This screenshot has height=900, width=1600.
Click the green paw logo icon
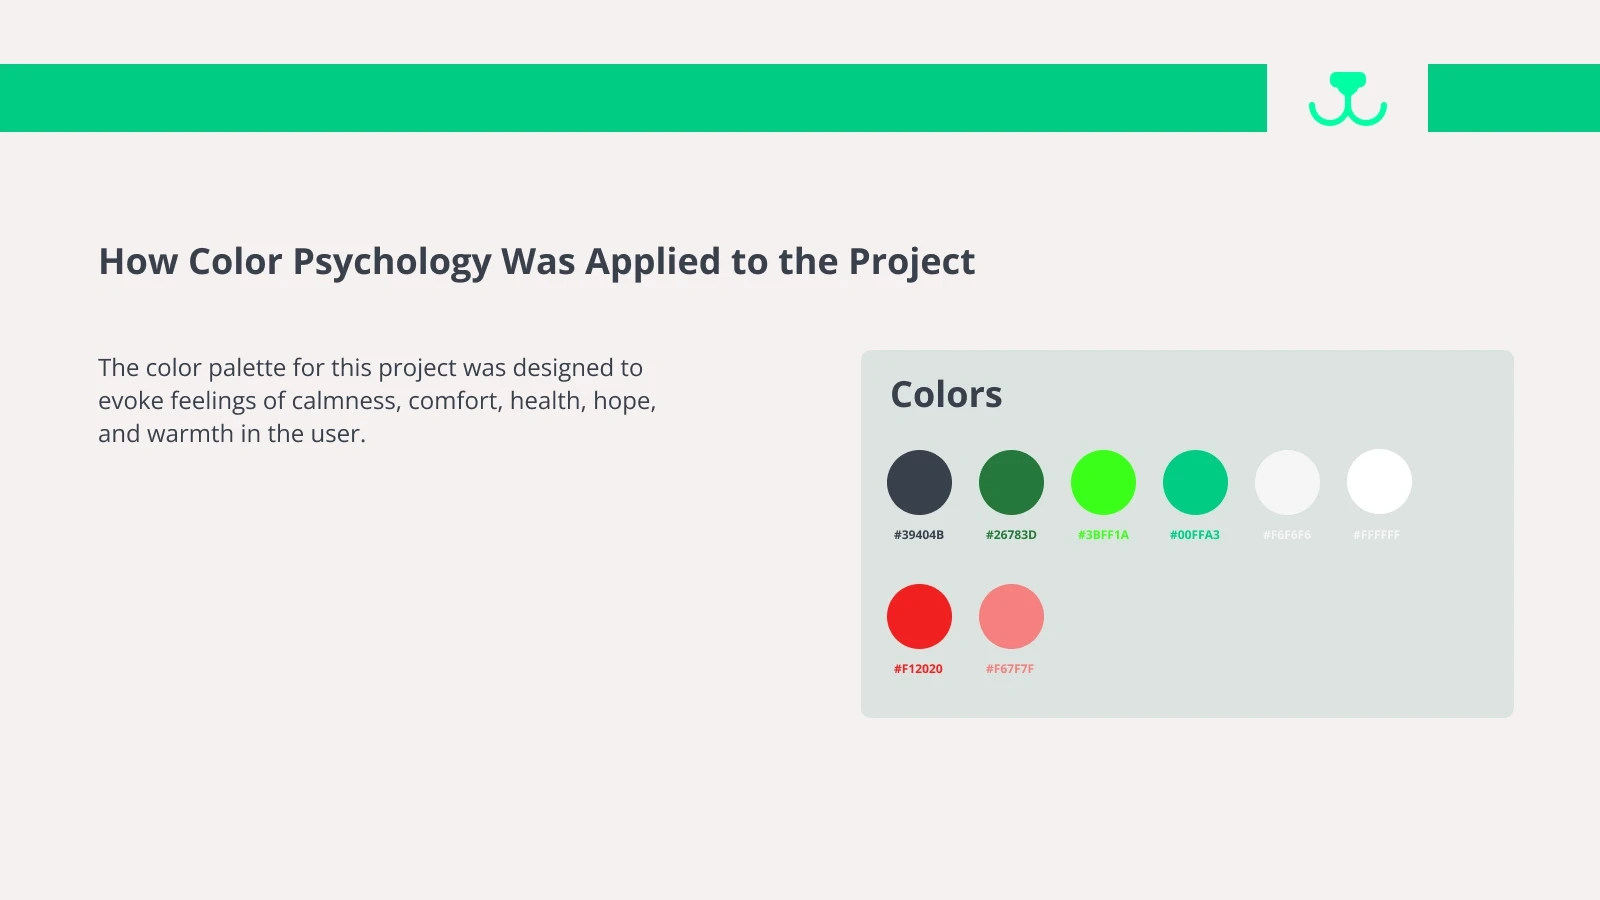click(x=1347, y=99)
